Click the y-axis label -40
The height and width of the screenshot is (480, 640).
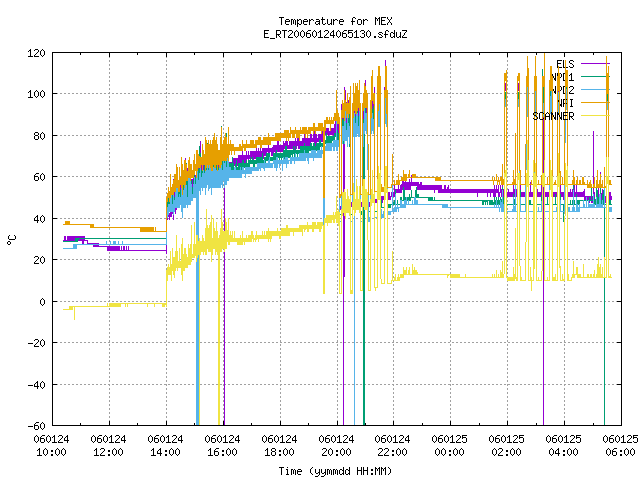(x=36, y=385)
